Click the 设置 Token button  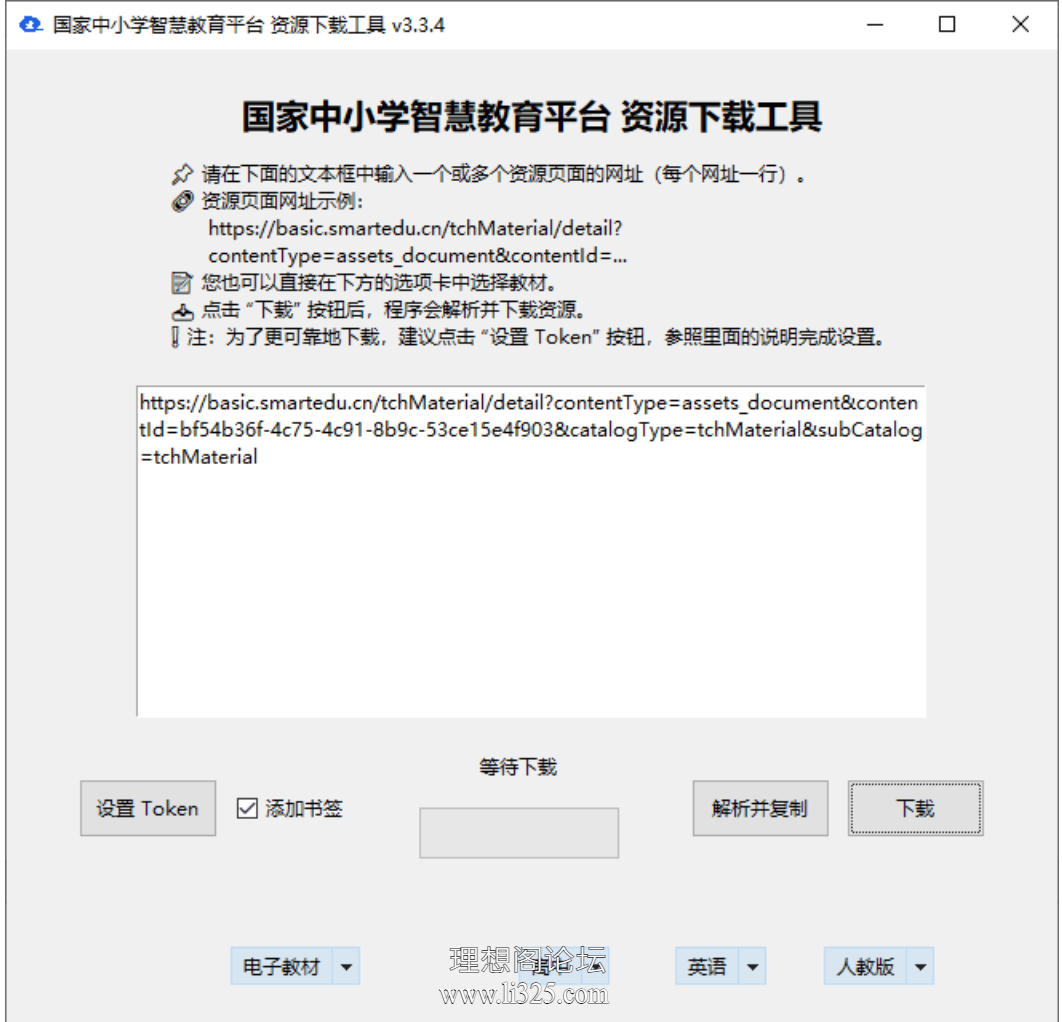[148, 808]
